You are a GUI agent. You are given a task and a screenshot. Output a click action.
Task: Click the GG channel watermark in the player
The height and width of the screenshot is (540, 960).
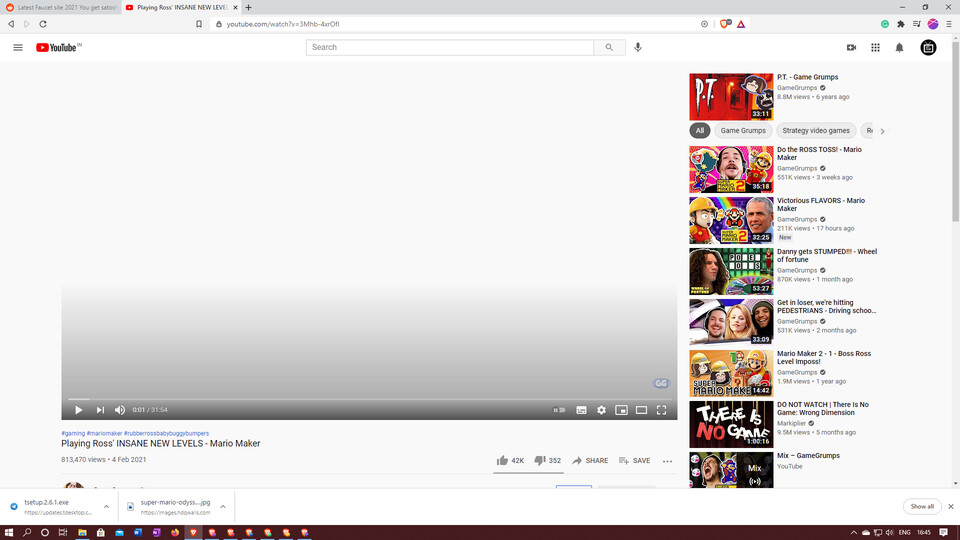point(661,383)
